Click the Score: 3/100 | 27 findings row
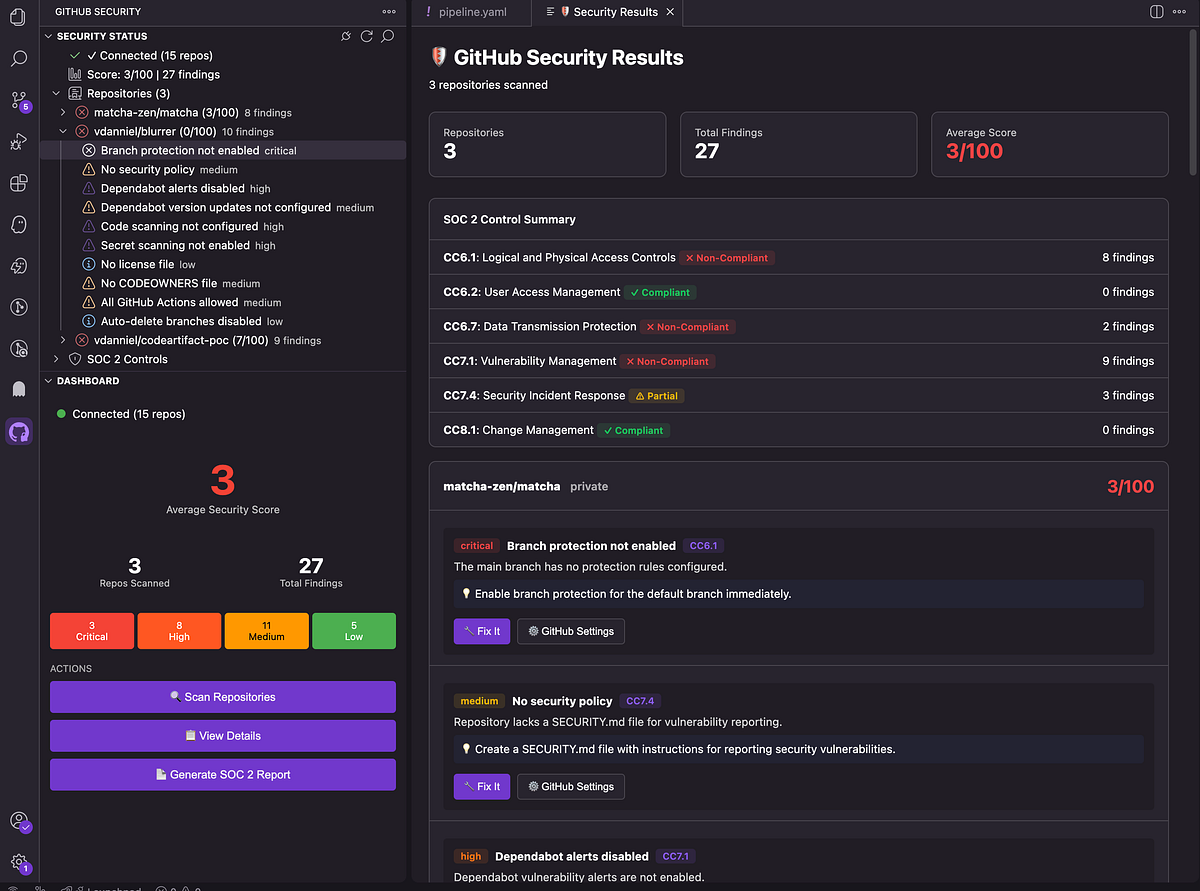Viewport: 1200px width, 891px height. pyautogui.click(x=224, y=74)
